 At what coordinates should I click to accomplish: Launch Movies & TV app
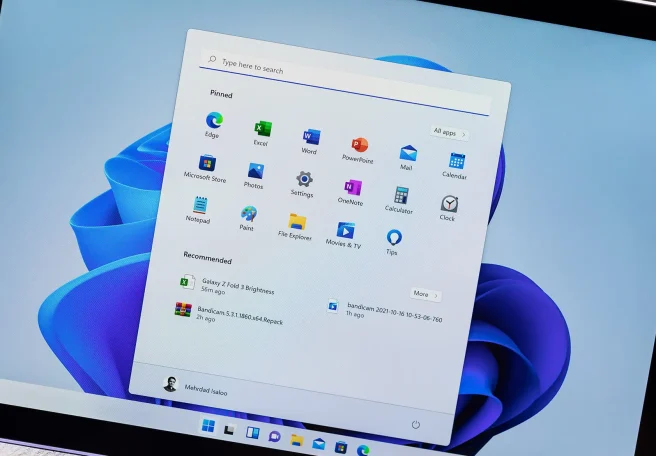click(x=344, y=235)
